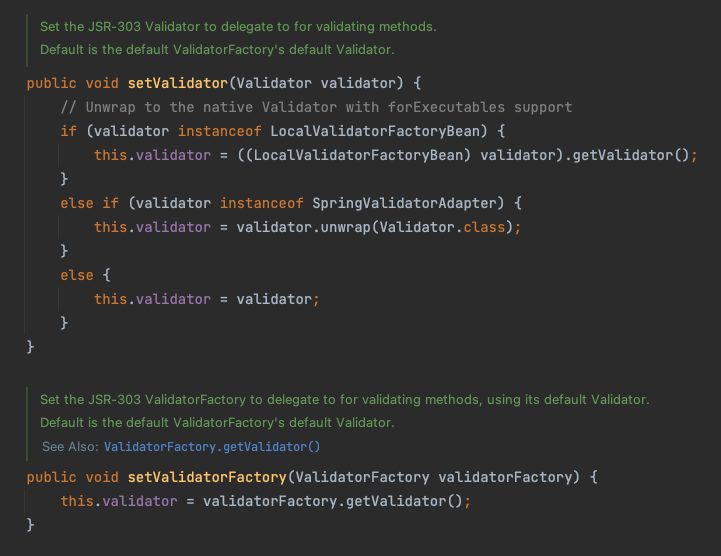Click the 'public void' keywords before setValidatorFactory
721x556 pixels.
(72, 477)
